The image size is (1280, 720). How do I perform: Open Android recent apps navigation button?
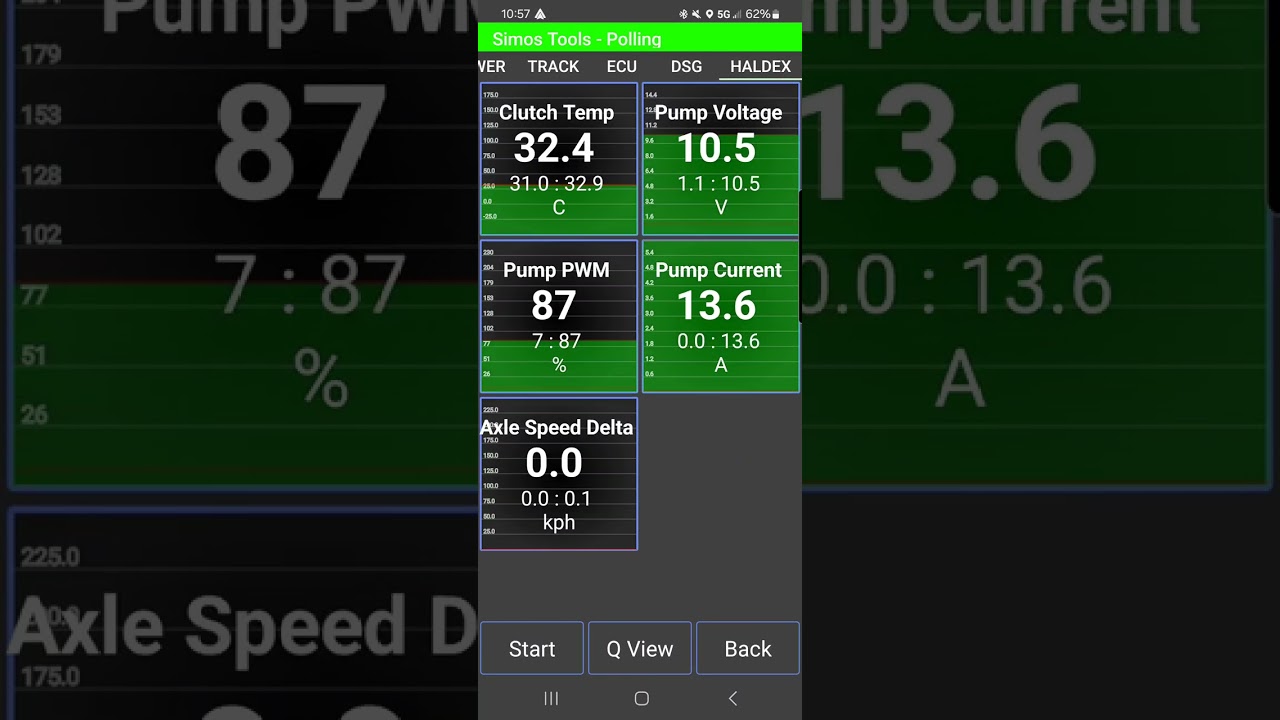[x=551, y=699]
